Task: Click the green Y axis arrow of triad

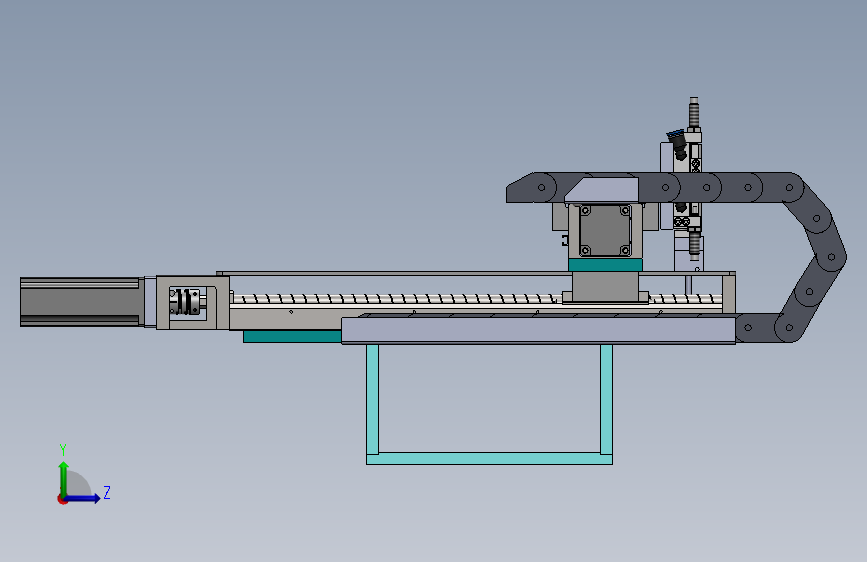Action: click(x=64, y=477)
